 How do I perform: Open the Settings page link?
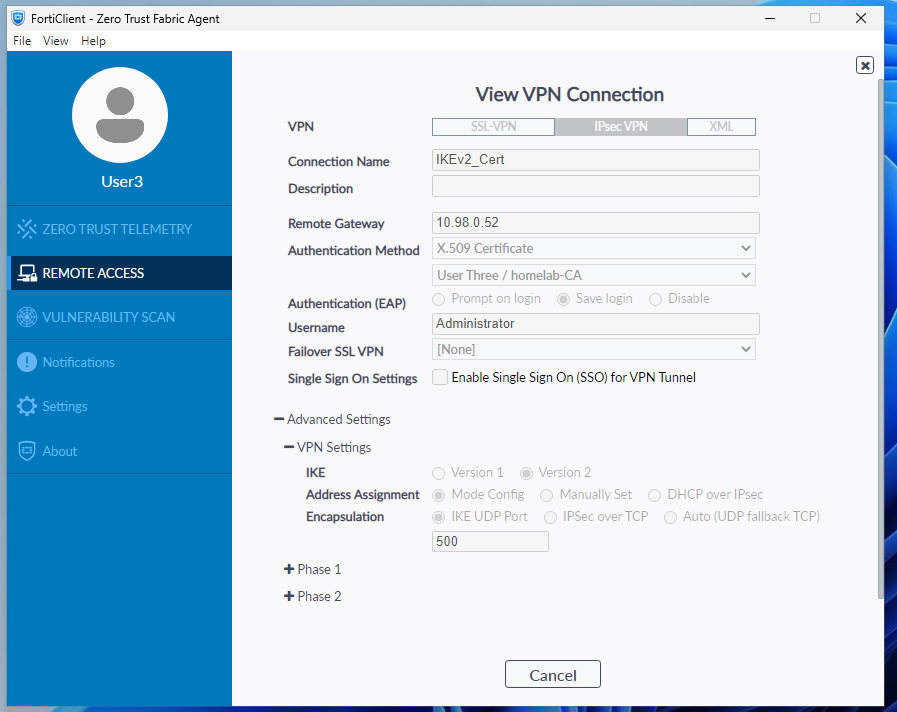pos(65,407)
